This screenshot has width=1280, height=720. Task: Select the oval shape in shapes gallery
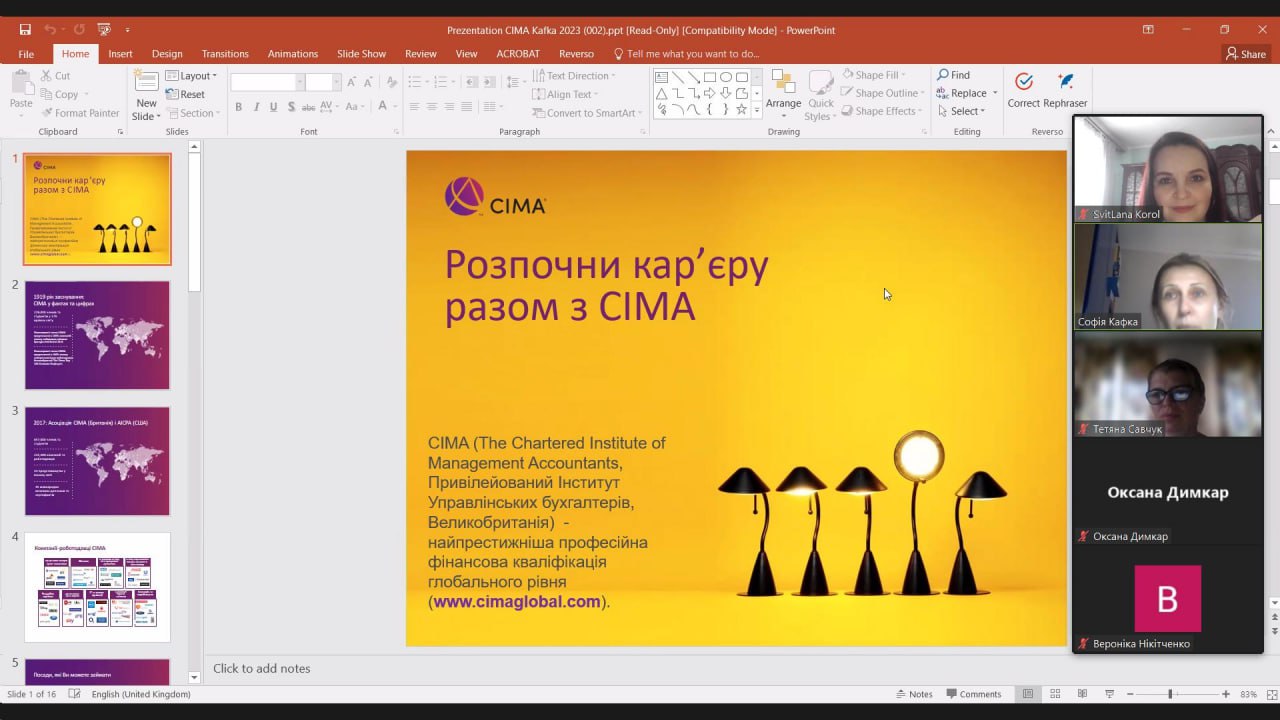coord(725,77)
